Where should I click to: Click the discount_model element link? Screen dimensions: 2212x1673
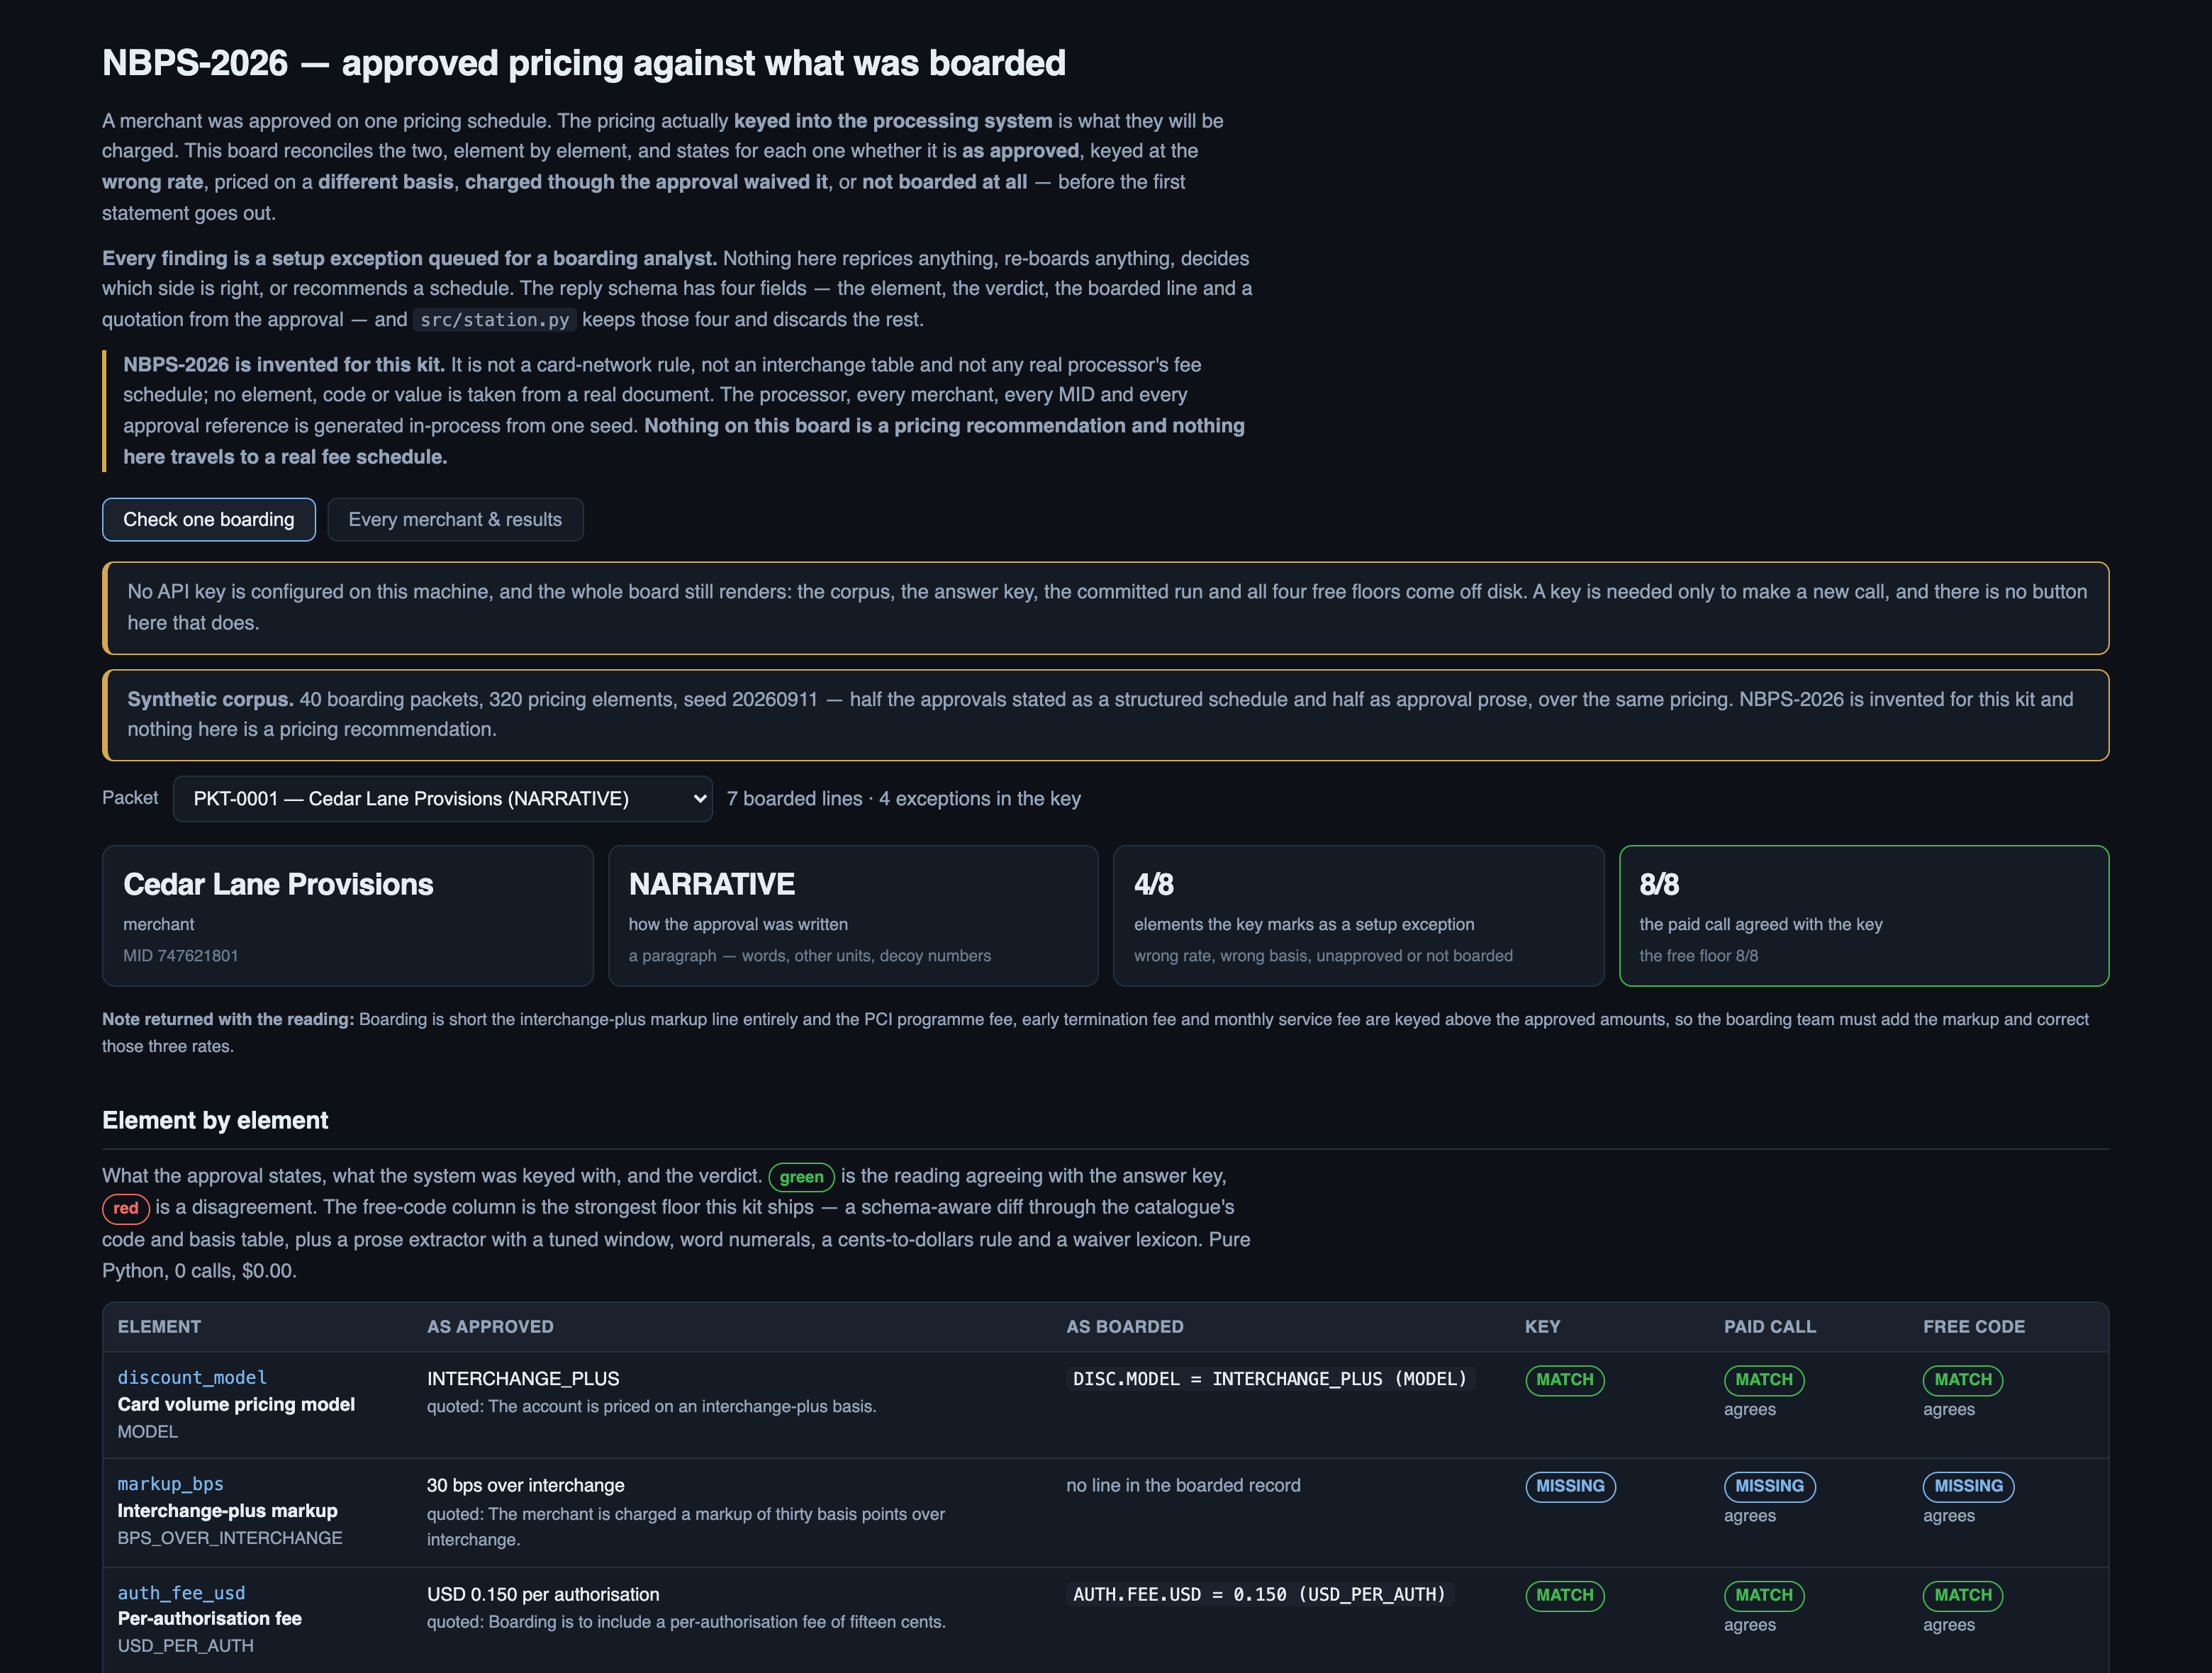192,1378
